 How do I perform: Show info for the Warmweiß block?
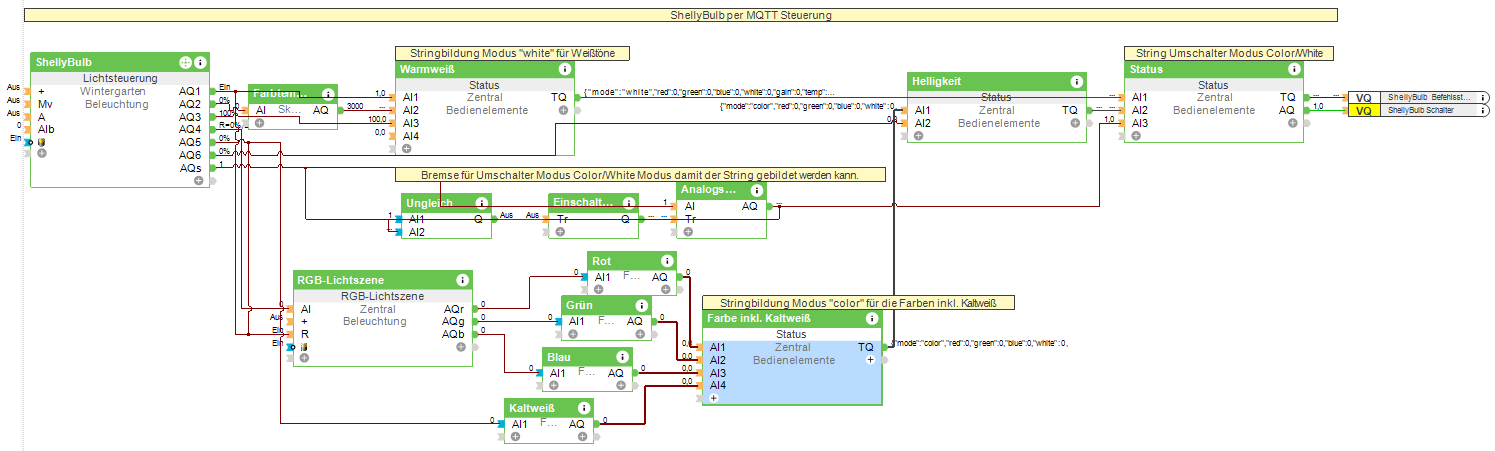pyautogui.click(x=565, y=70)
